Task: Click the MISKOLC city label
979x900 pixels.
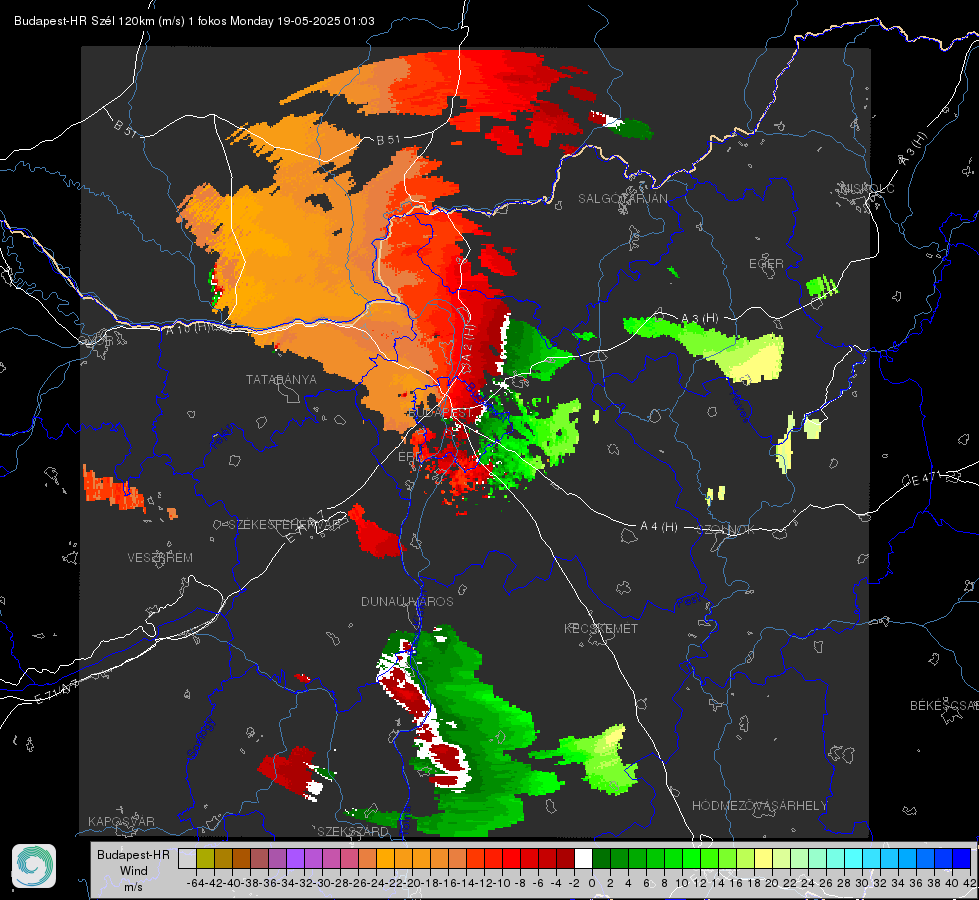Action: click(x=868, y=188)
